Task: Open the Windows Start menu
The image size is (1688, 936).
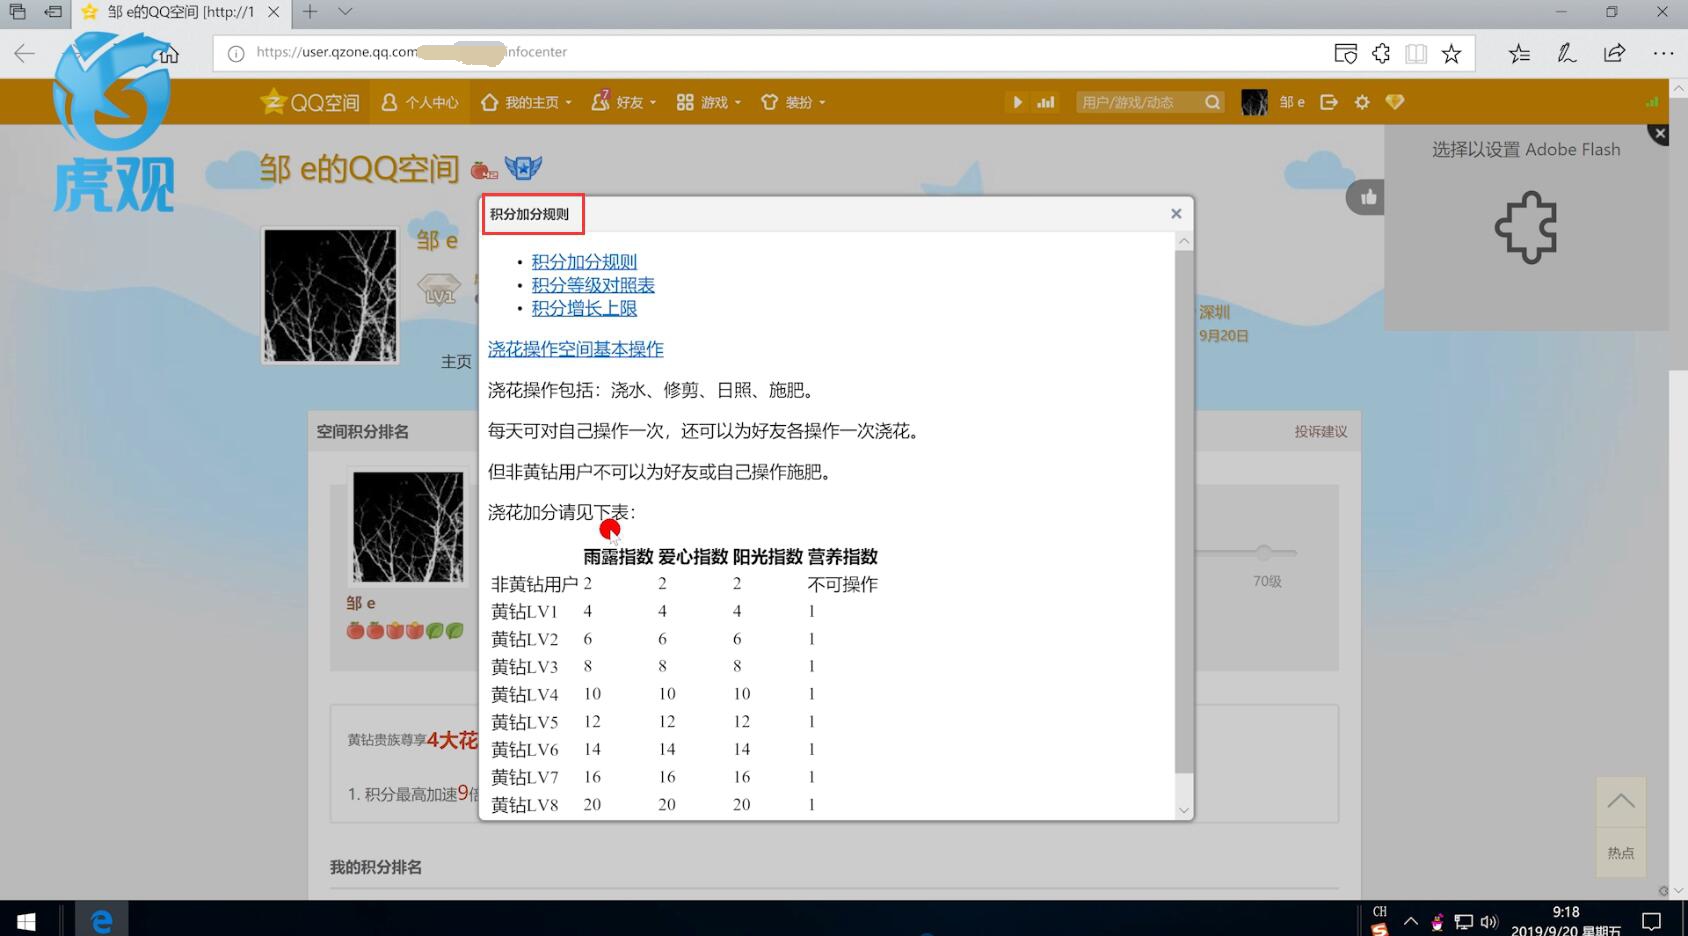Action: tap(26, 920)
